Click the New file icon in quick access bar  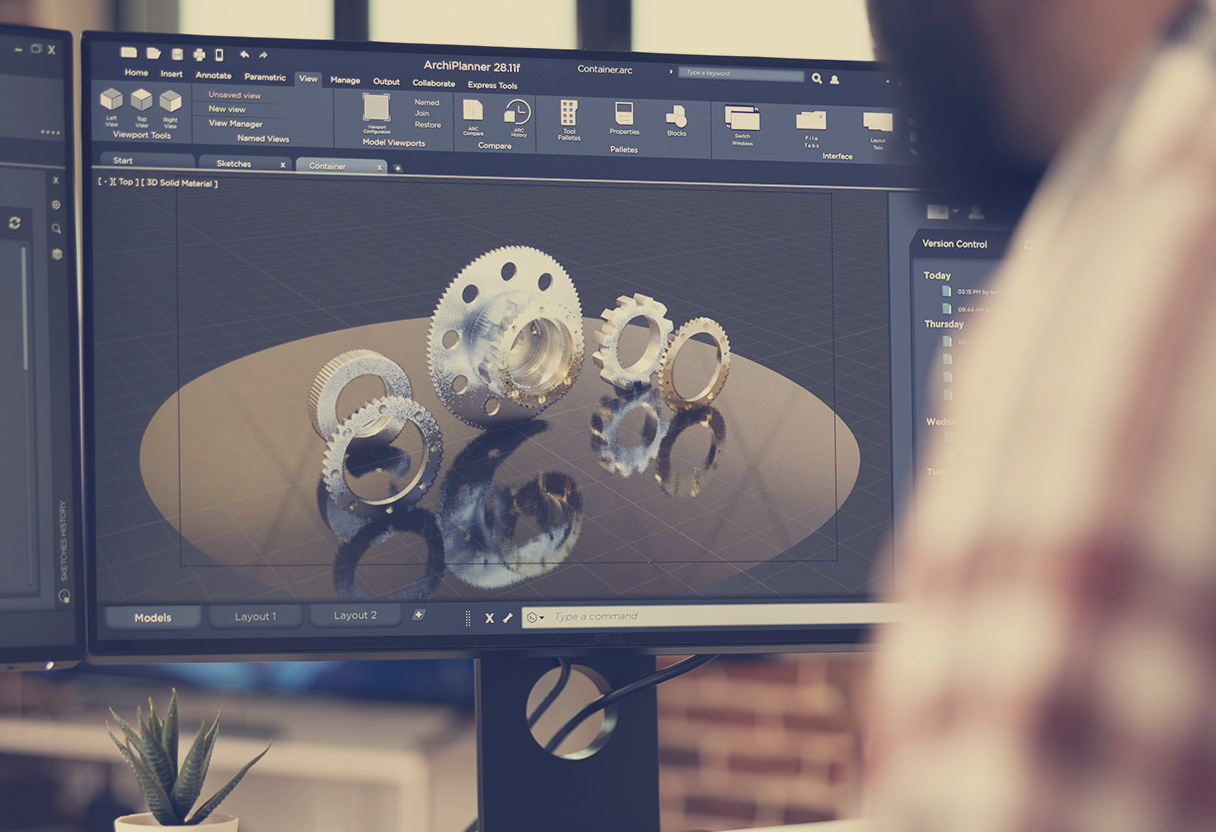point(128,53)
